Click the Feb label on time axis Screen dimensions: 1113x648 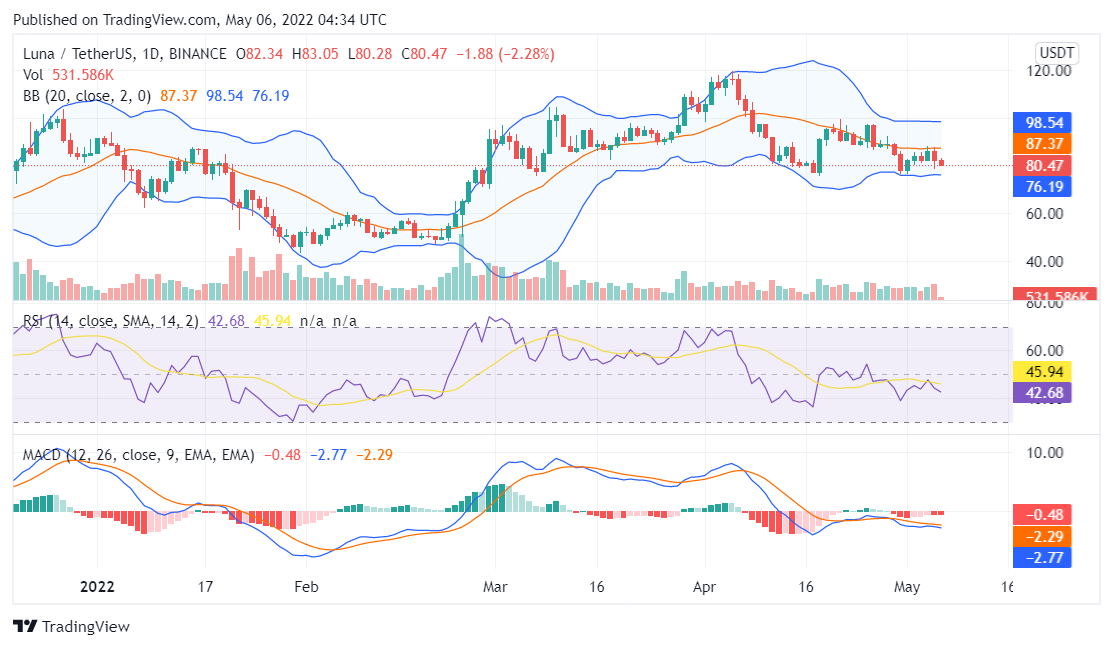tap(307, 587)
